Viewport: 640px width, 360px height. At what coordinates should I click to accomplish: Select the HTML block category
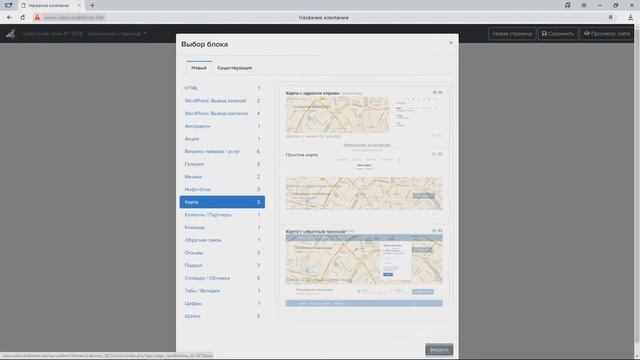[222, 88]
